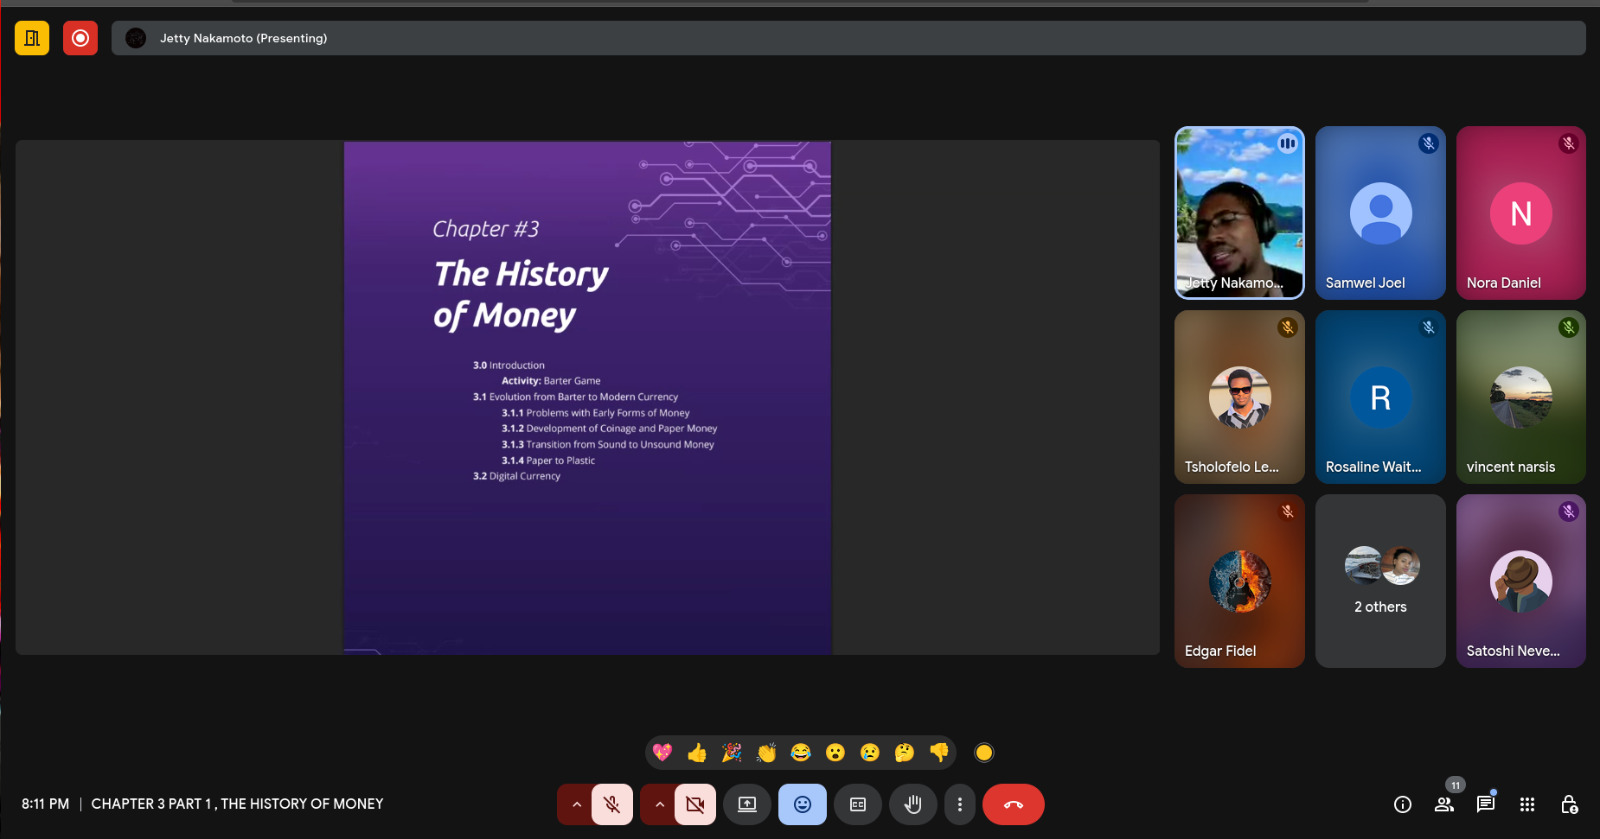Click the red recording indicator icon
This screenshot has height=839, width=1600.
[x=80, y=38]
